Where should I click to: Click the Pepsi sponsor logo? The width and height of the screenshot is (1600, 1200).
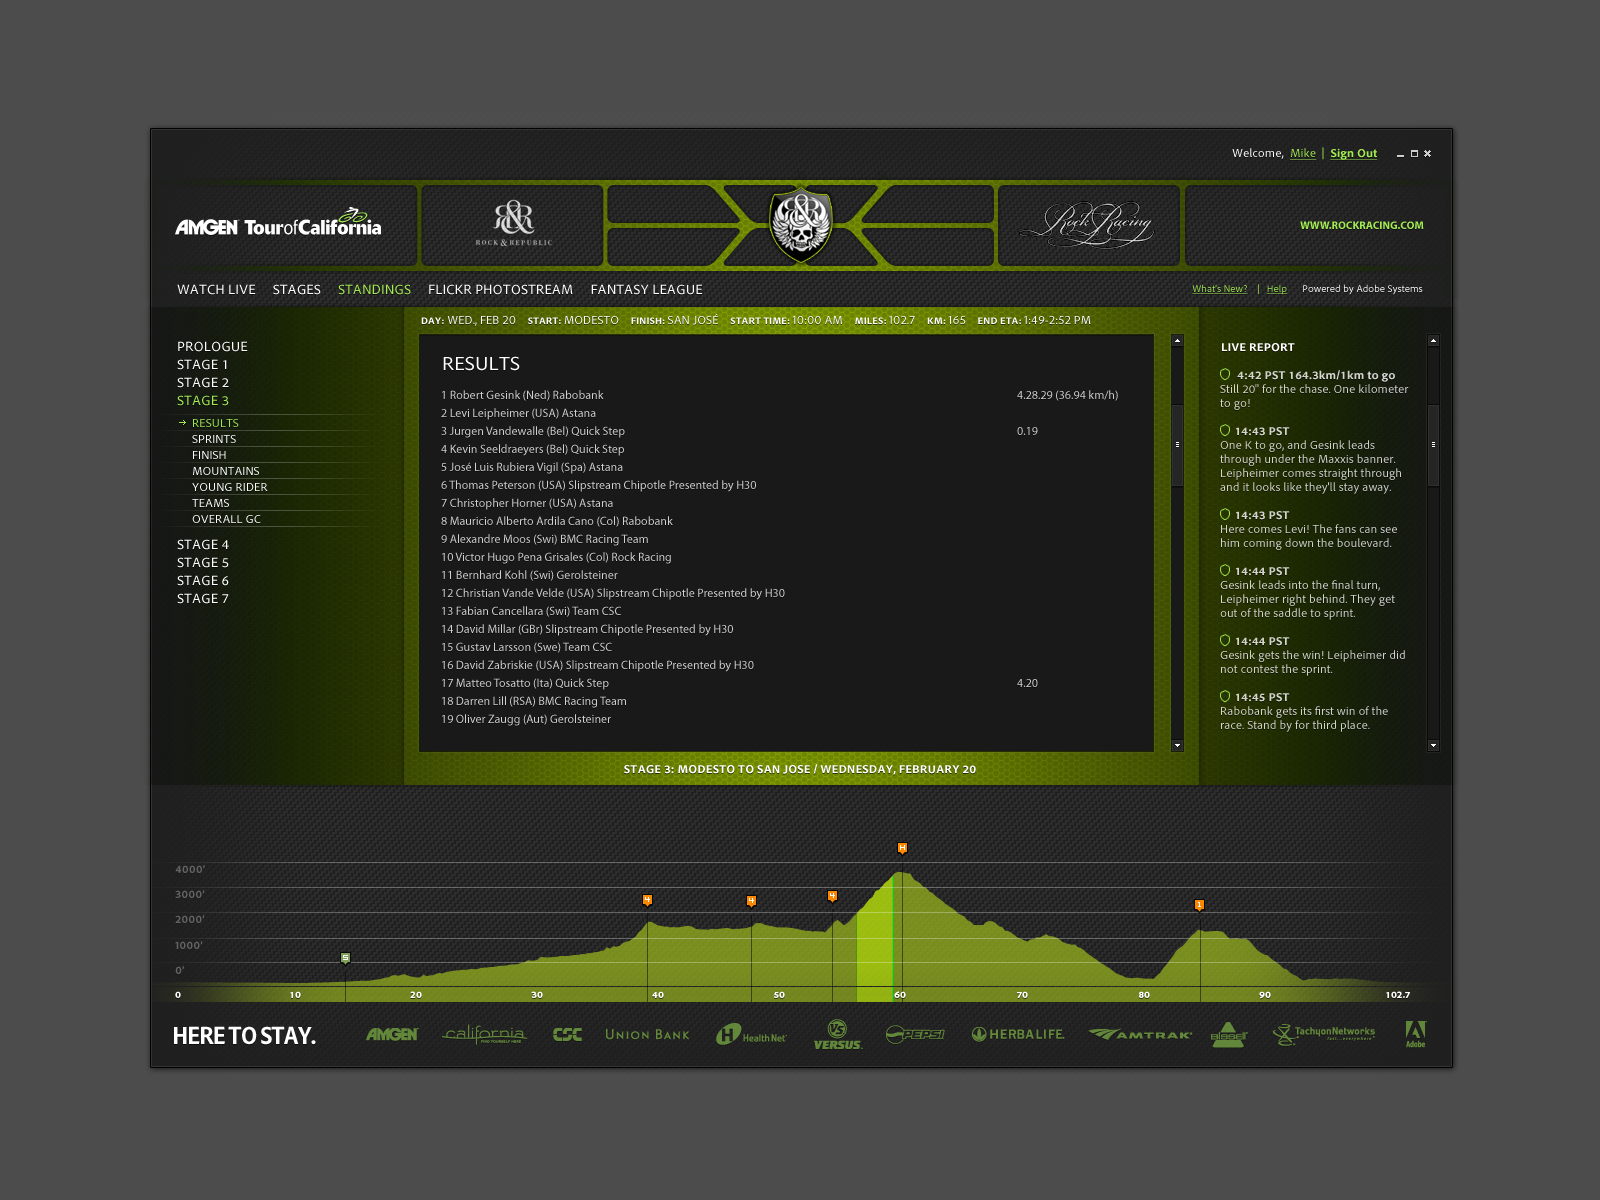915,1035
